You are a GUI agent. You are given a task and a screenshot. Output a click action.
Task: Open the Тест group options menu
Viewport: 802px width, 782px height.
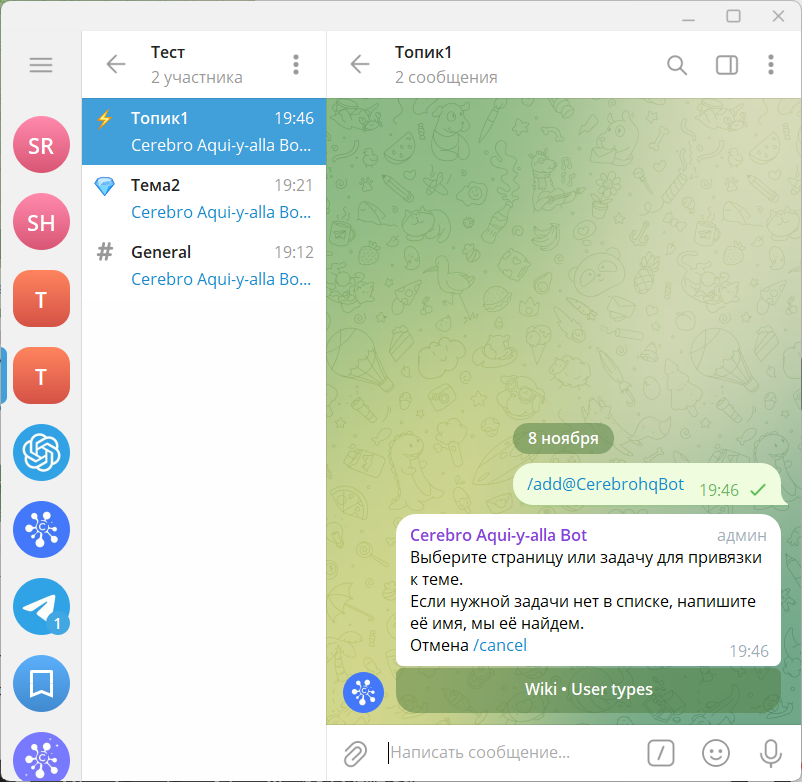click(296, 64)
